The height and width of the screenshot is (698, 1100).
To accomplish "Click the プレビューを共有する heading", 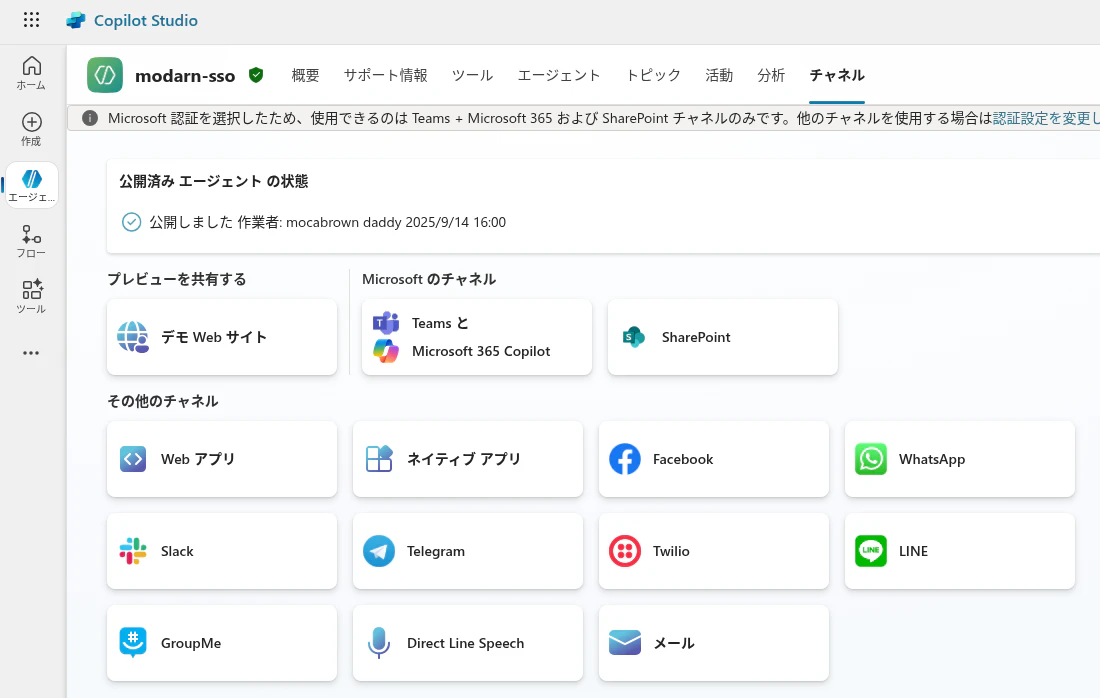I will pyautogui.click(x=177, y=279).
